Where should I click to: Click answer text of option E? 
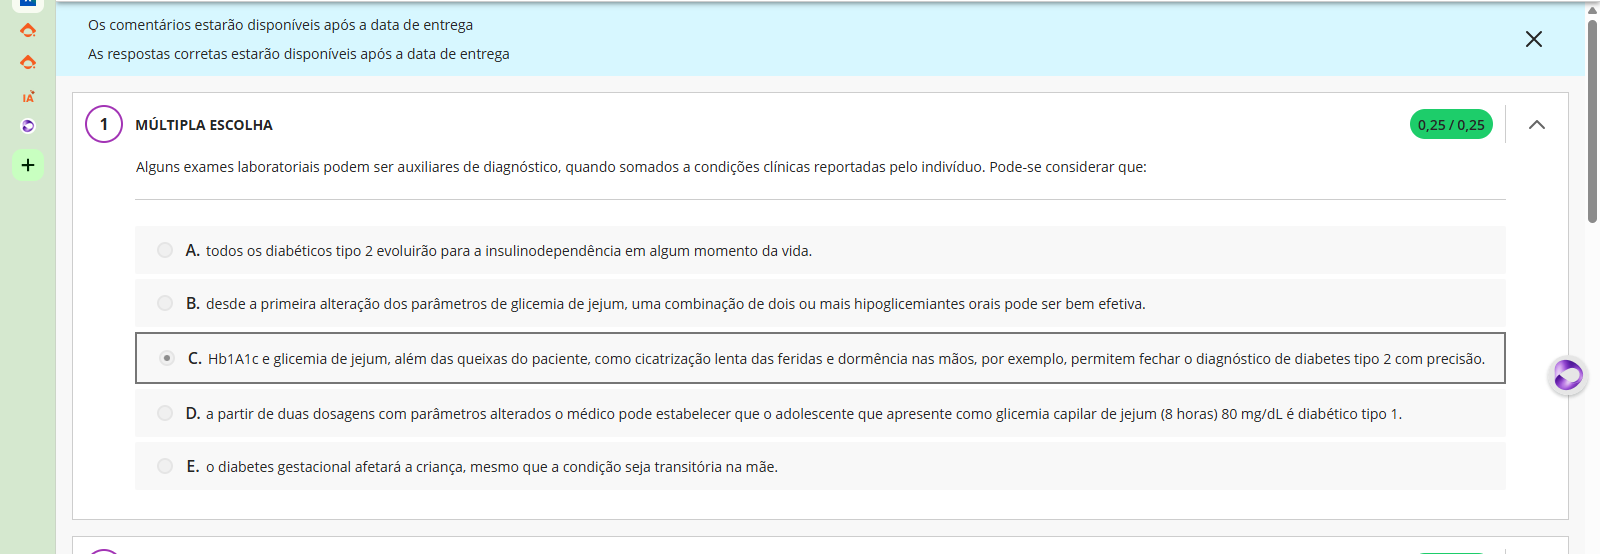(x=492, y=467)
